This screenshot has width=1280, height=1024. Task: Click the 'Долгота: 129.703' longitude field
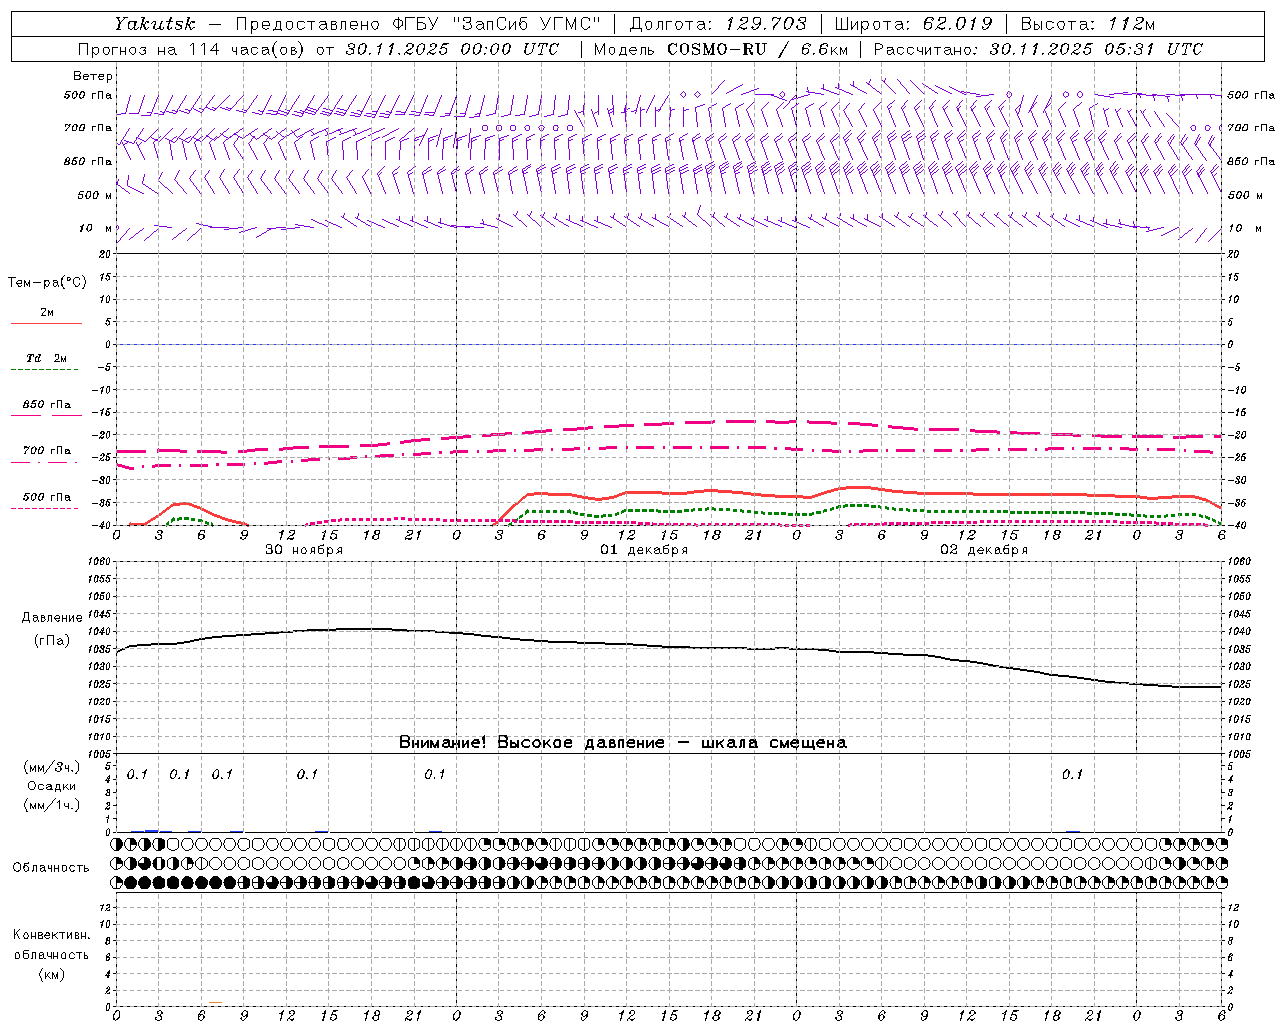pos(718,24)
